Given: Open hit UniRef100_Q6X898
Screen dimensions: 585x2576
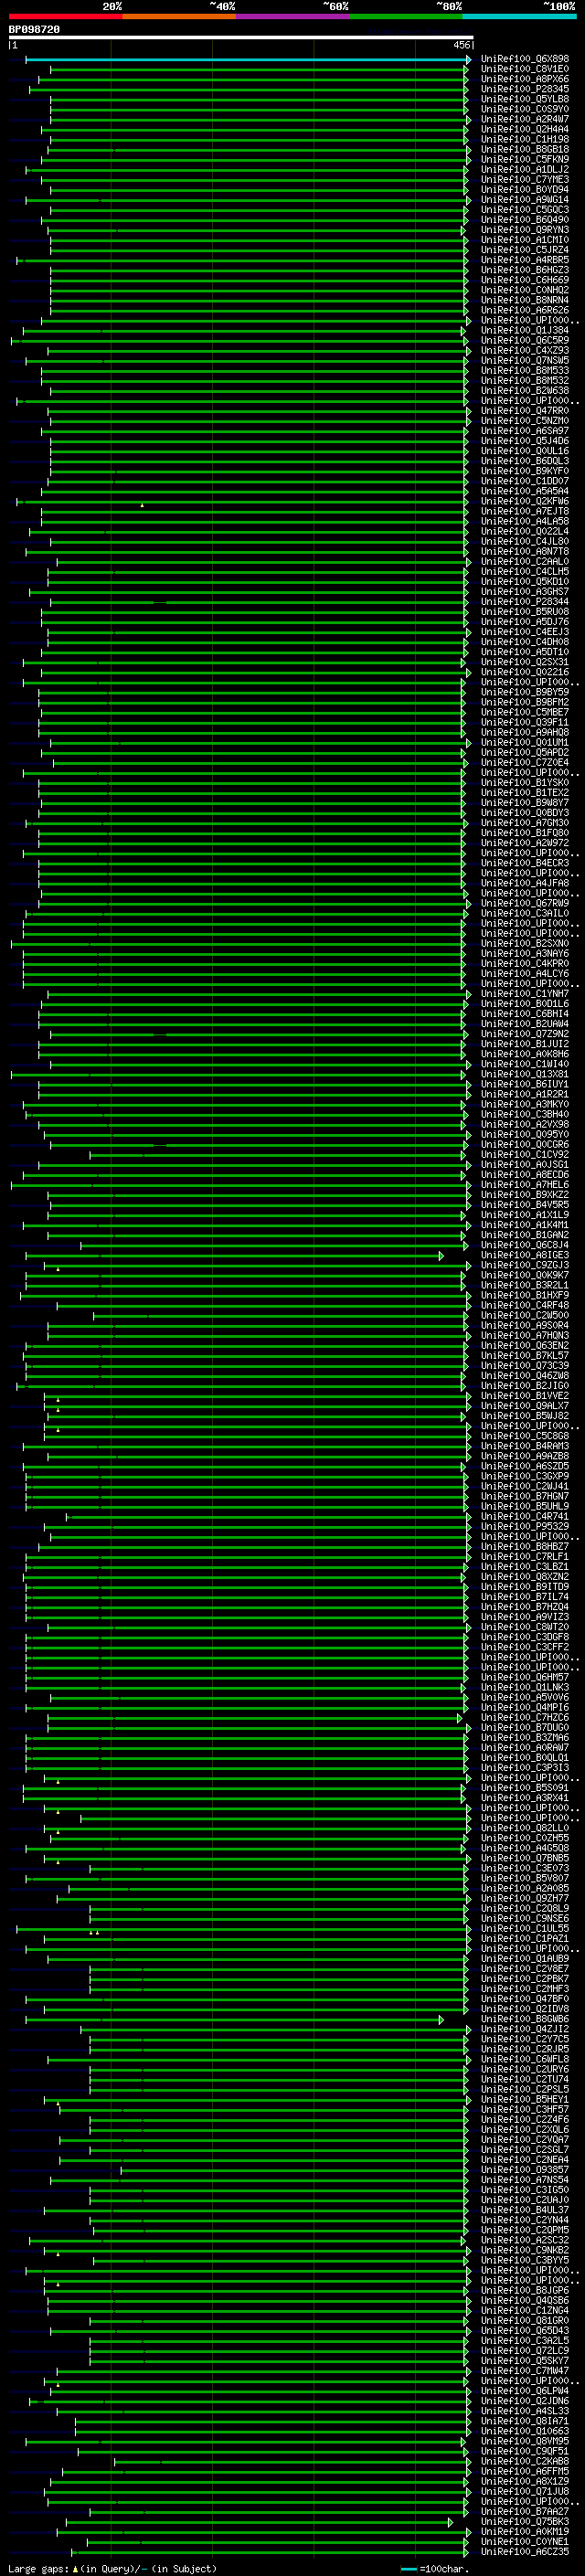Looking at the screenshot, I should [525, 59].
